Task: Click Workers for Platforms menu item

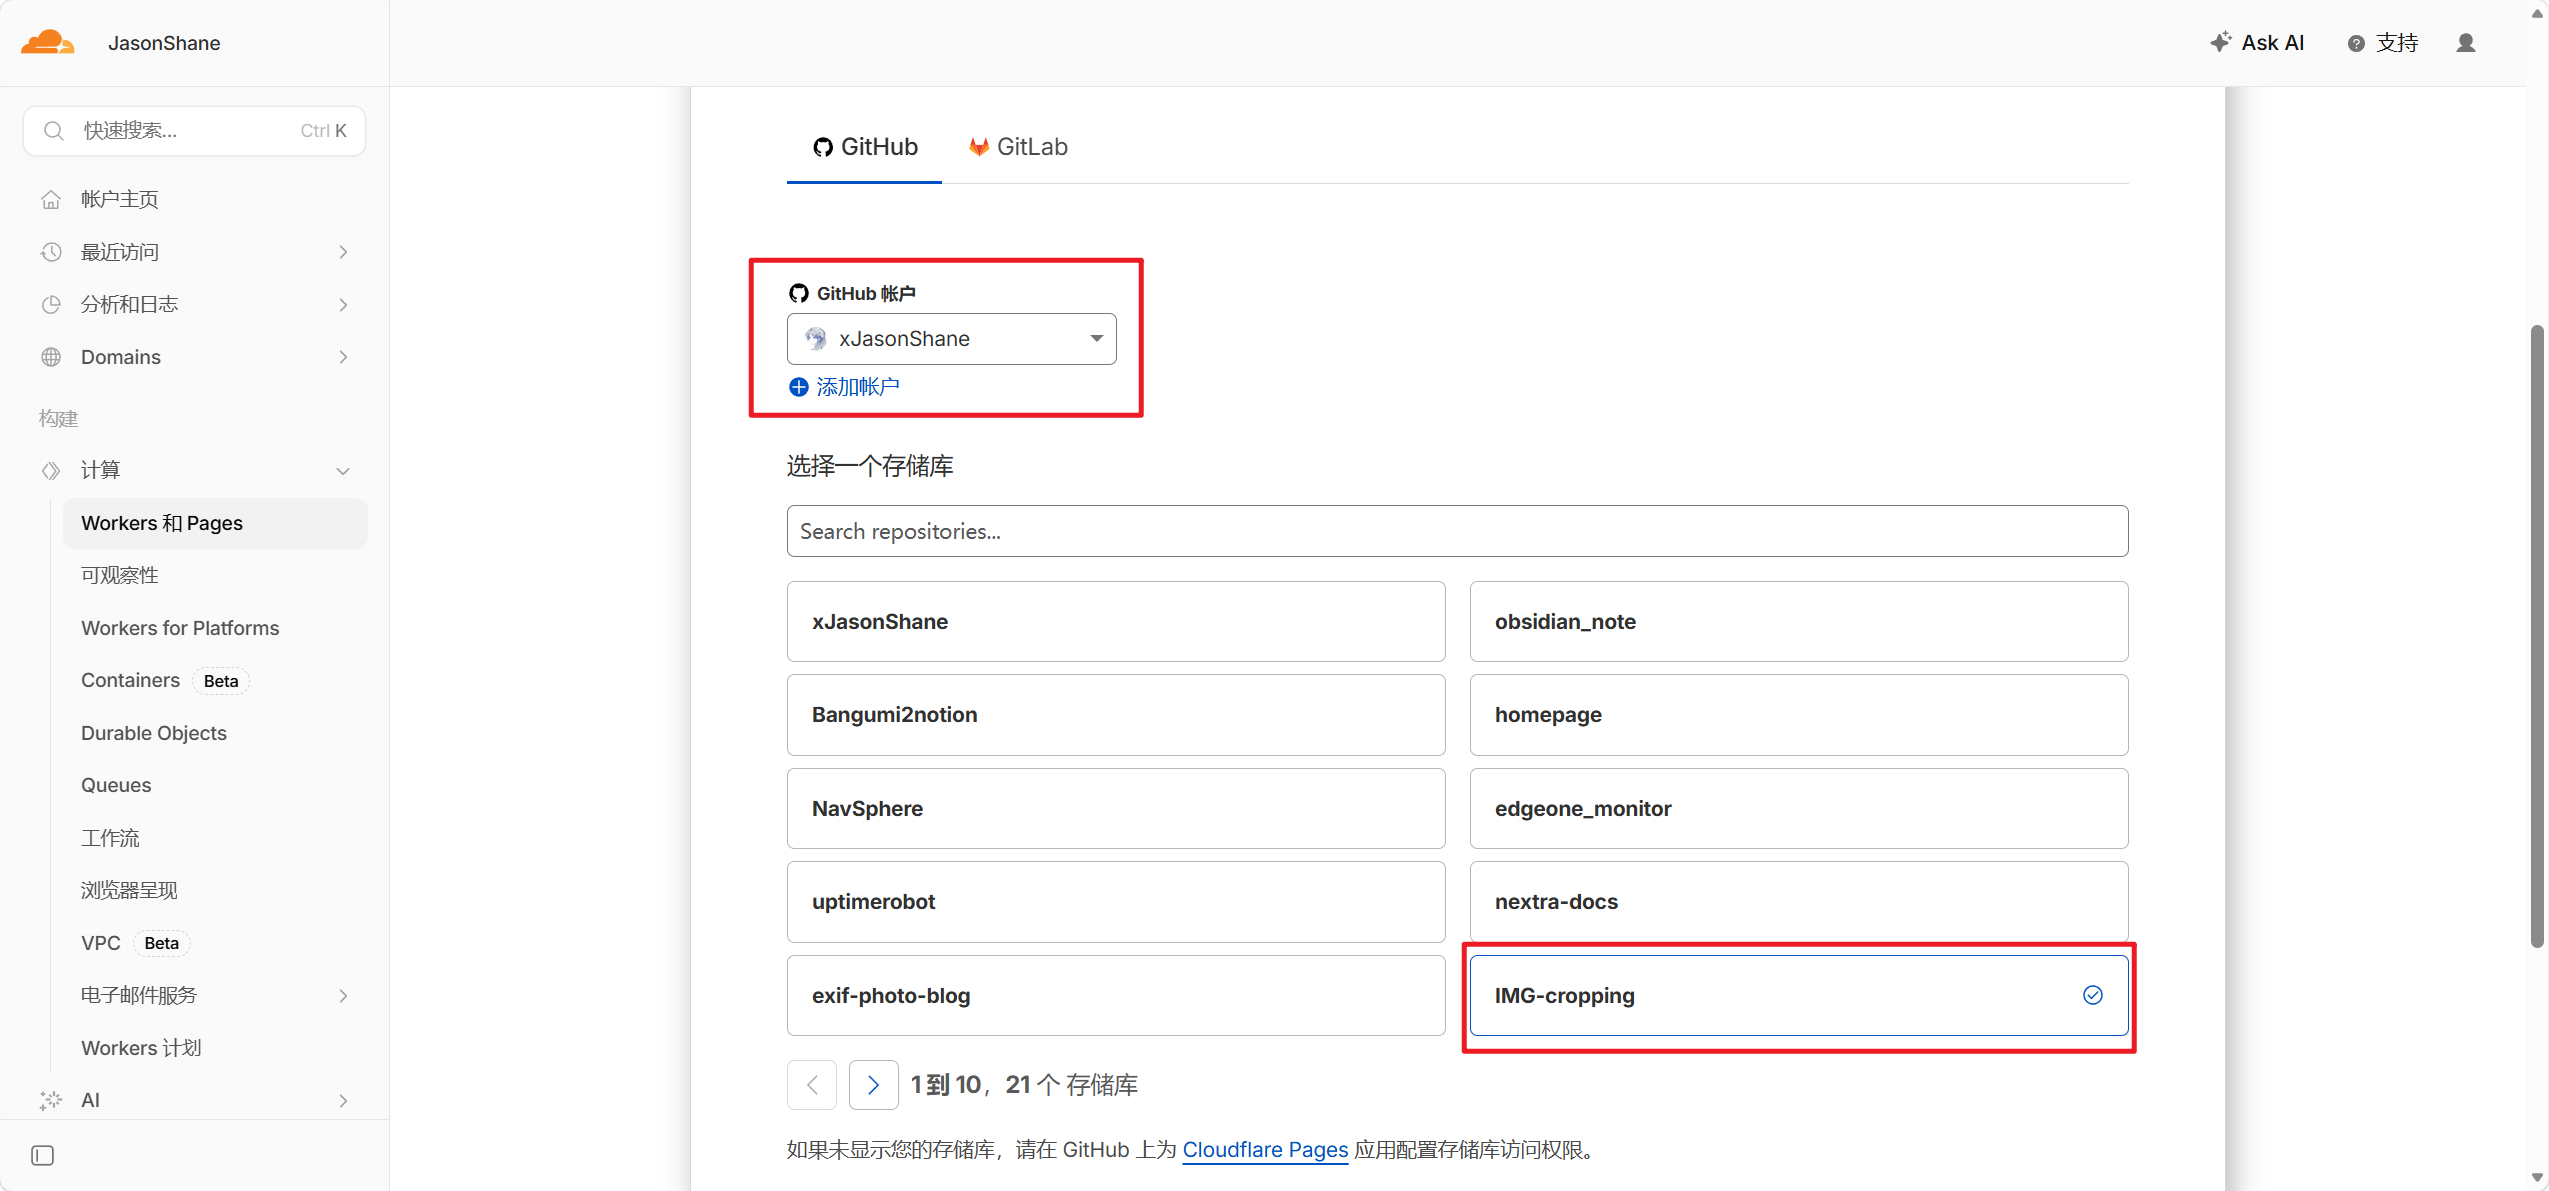Action: pos(180,628)
